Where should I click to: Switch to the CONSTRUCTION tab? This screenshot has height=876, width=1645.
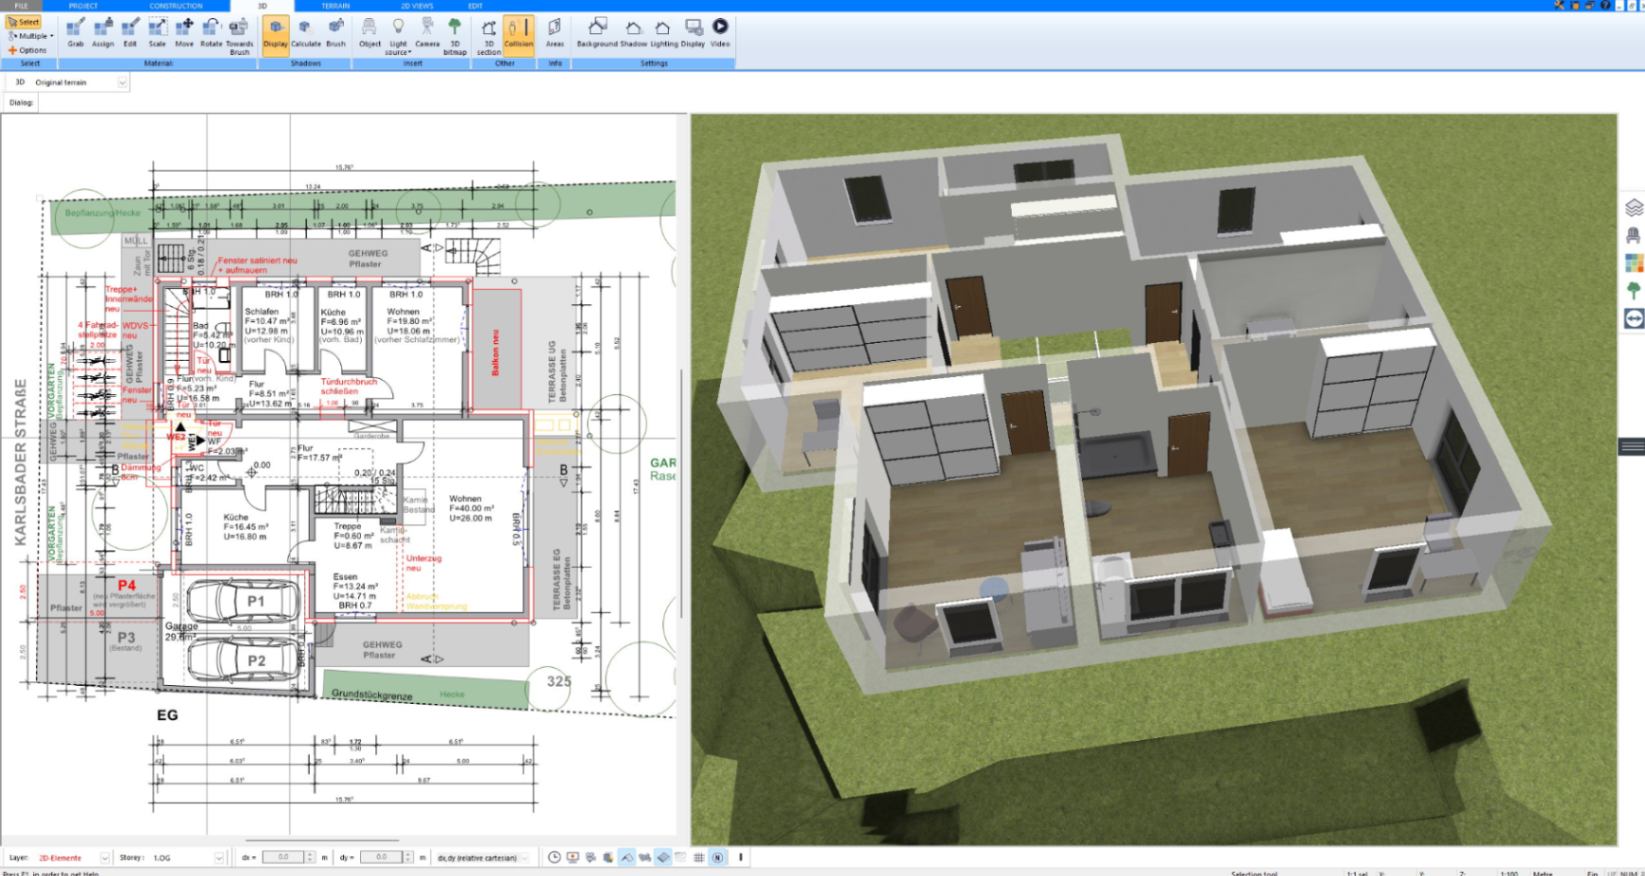click(x=176, y=6)
